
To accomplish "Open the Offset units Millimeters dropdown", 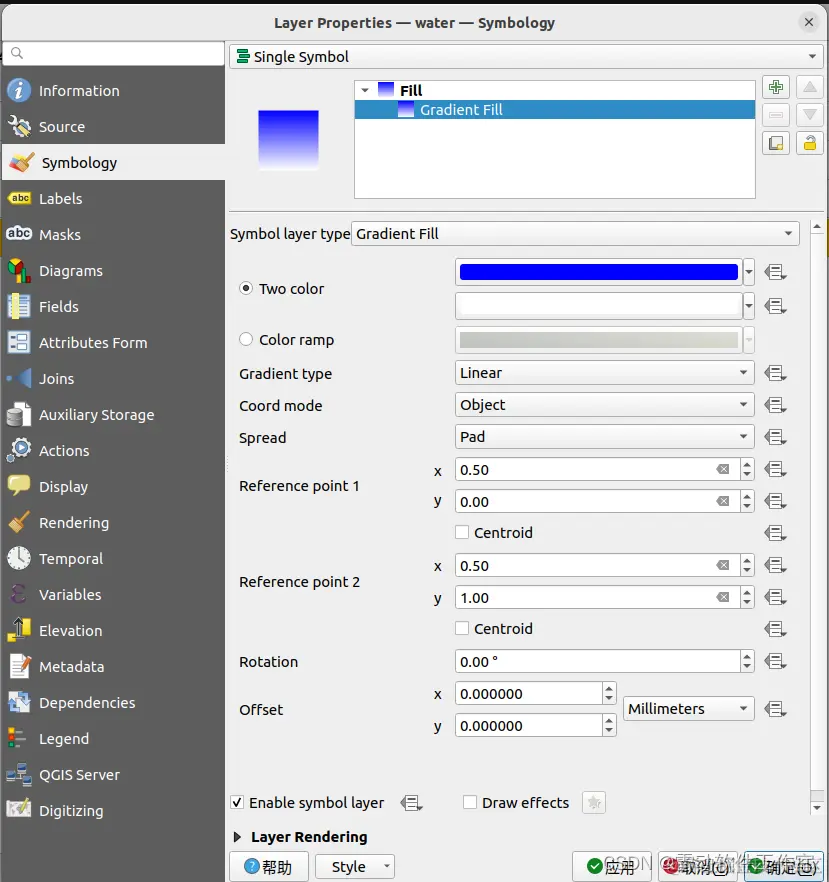I will tap(688, 709).
